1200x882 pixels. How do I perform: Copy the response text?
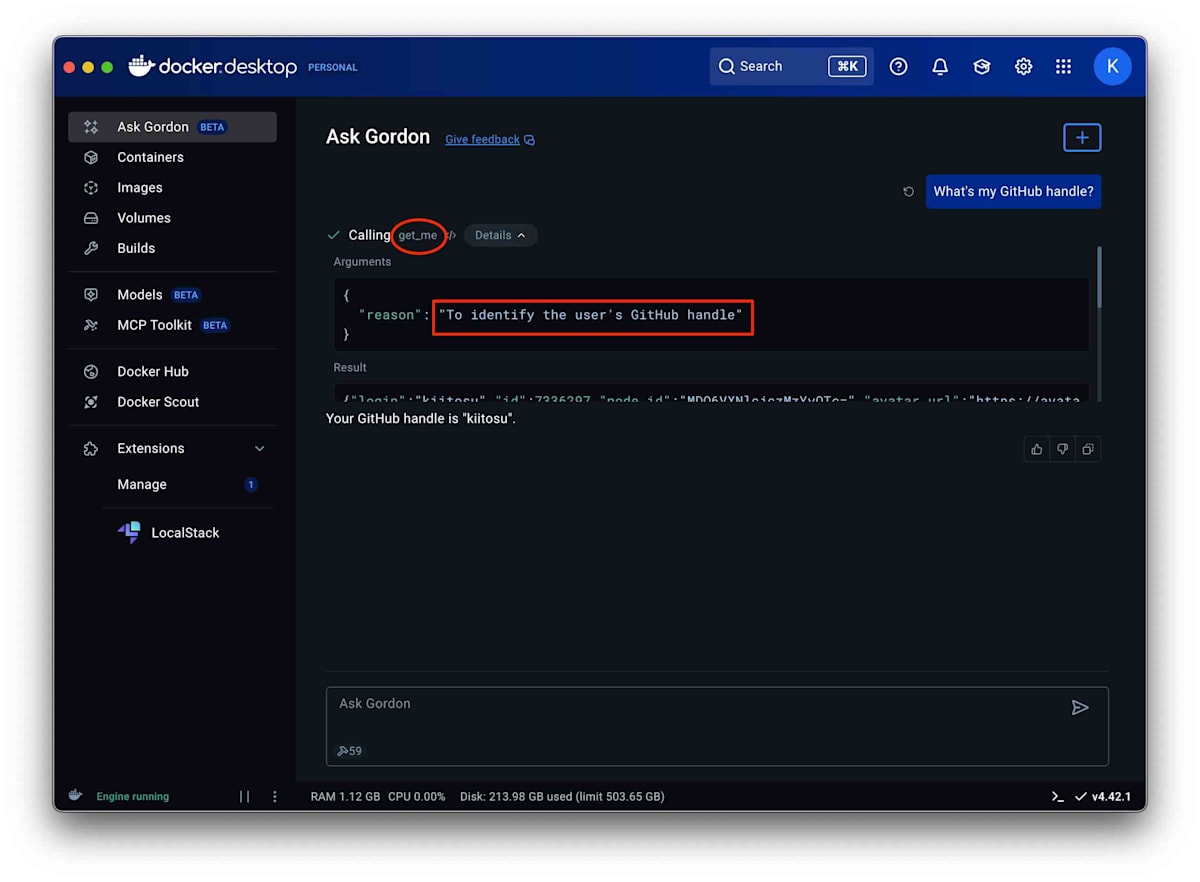[1088, 450]
